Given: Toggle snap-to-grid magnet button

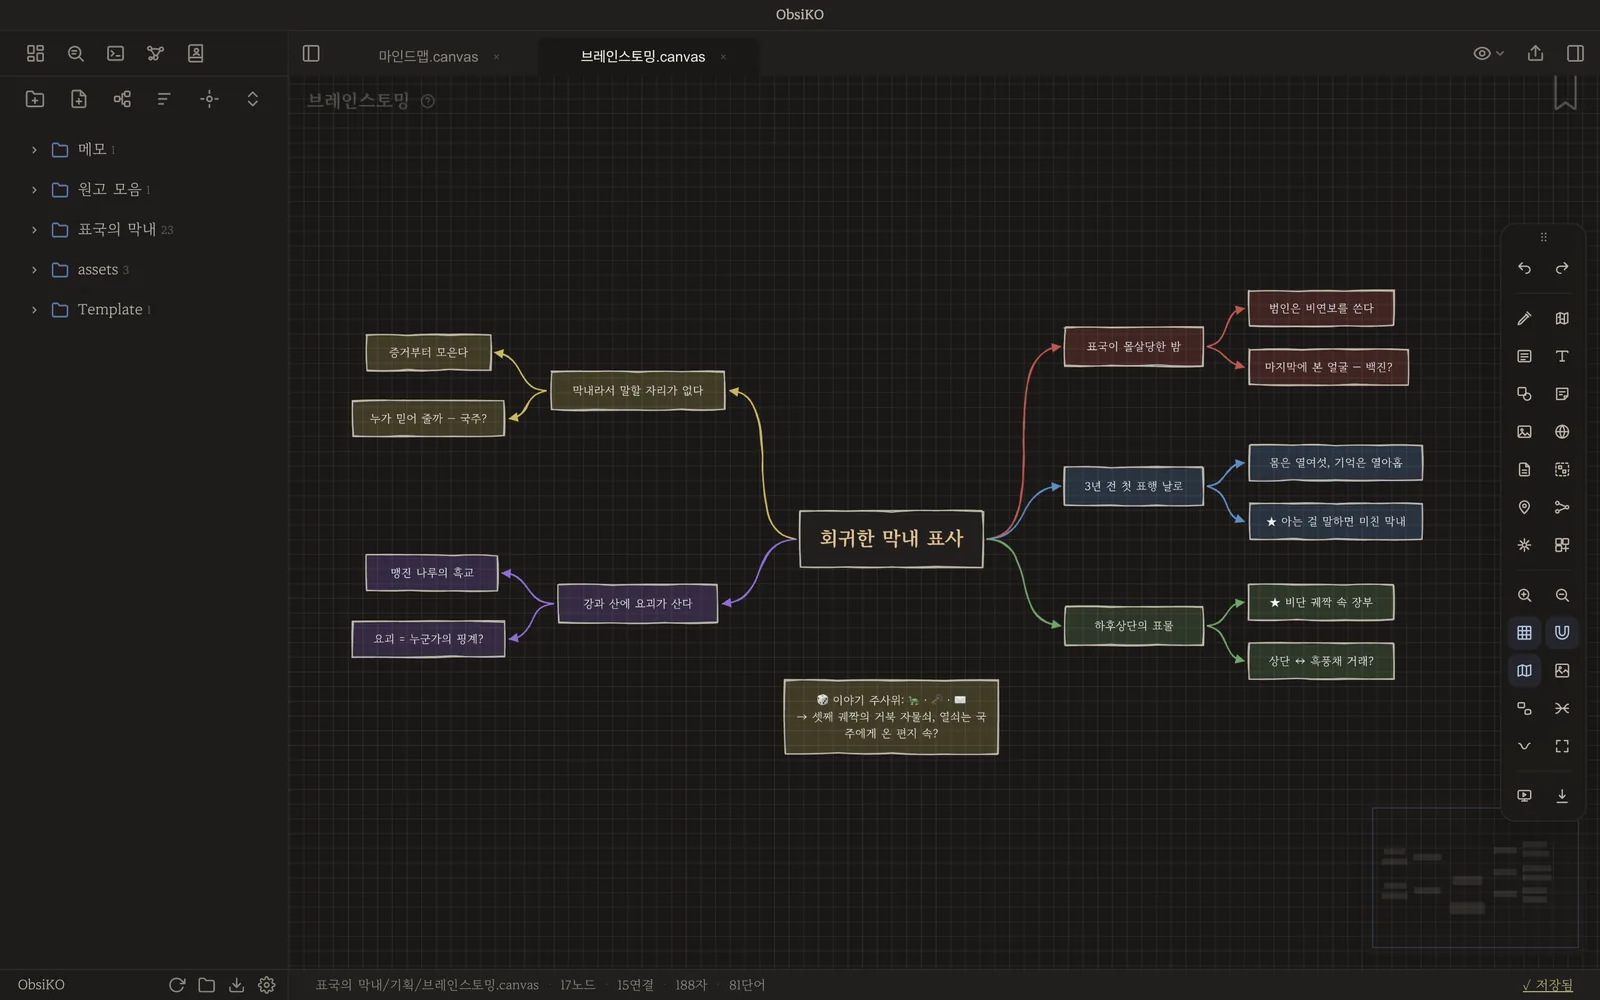Looking at the screenshot, I should (x=1562, y=632).
